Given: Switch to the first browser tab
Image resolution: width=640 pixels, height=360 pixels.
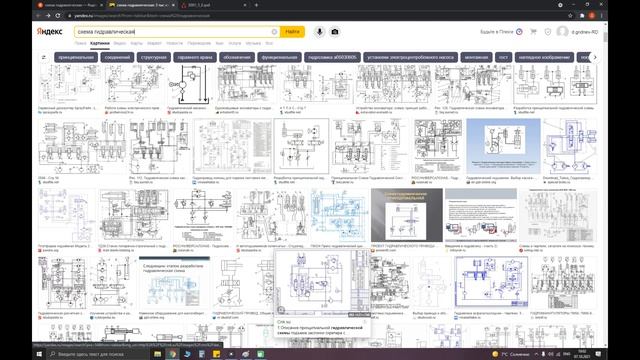Looking at the screenshot, I should pyautogui.click(x=69, y=5).
